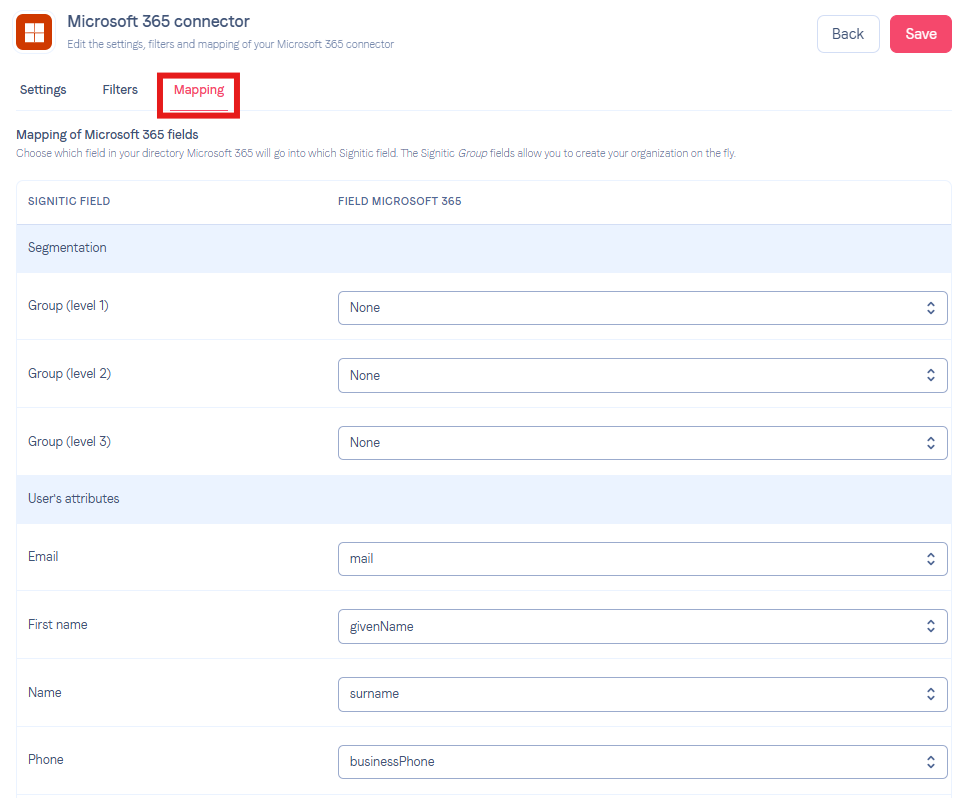967x798 pixels.
Task: Open the Group (level 1) field dropdown
Action: click(643, 308)
